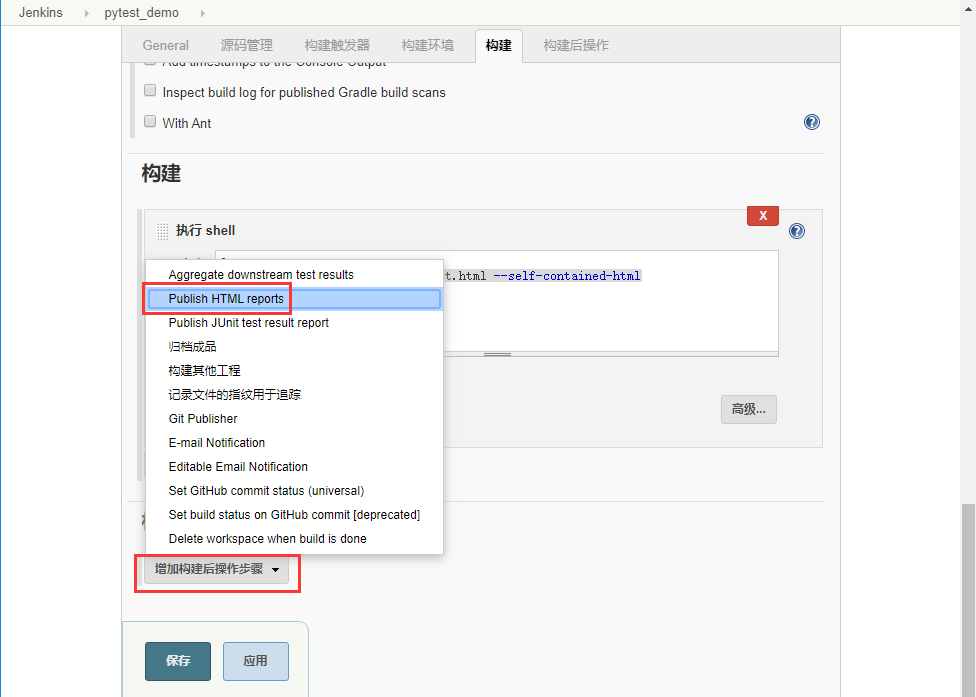Go to Jenkins breadcrumb link
This screenshot has width=976, height=697.
pos(40,12)
